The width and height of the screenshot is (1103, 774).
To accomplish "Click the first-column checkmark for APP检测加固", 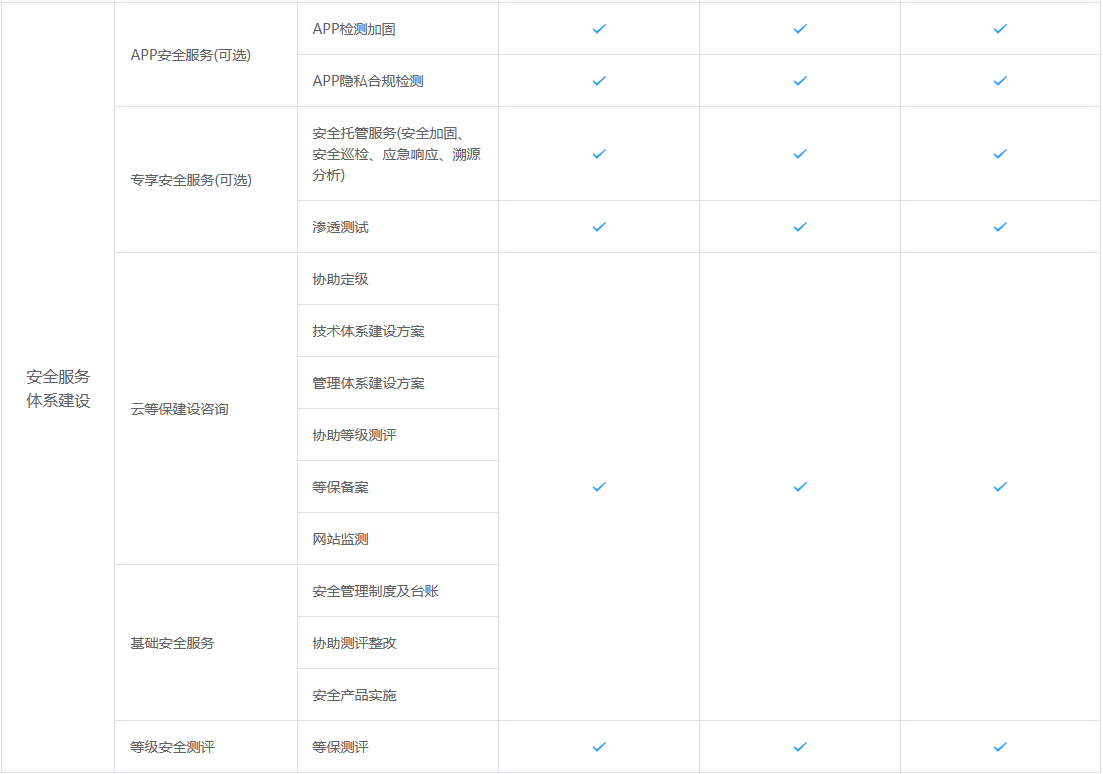I will pyautogui.click(x=599, y=29).
